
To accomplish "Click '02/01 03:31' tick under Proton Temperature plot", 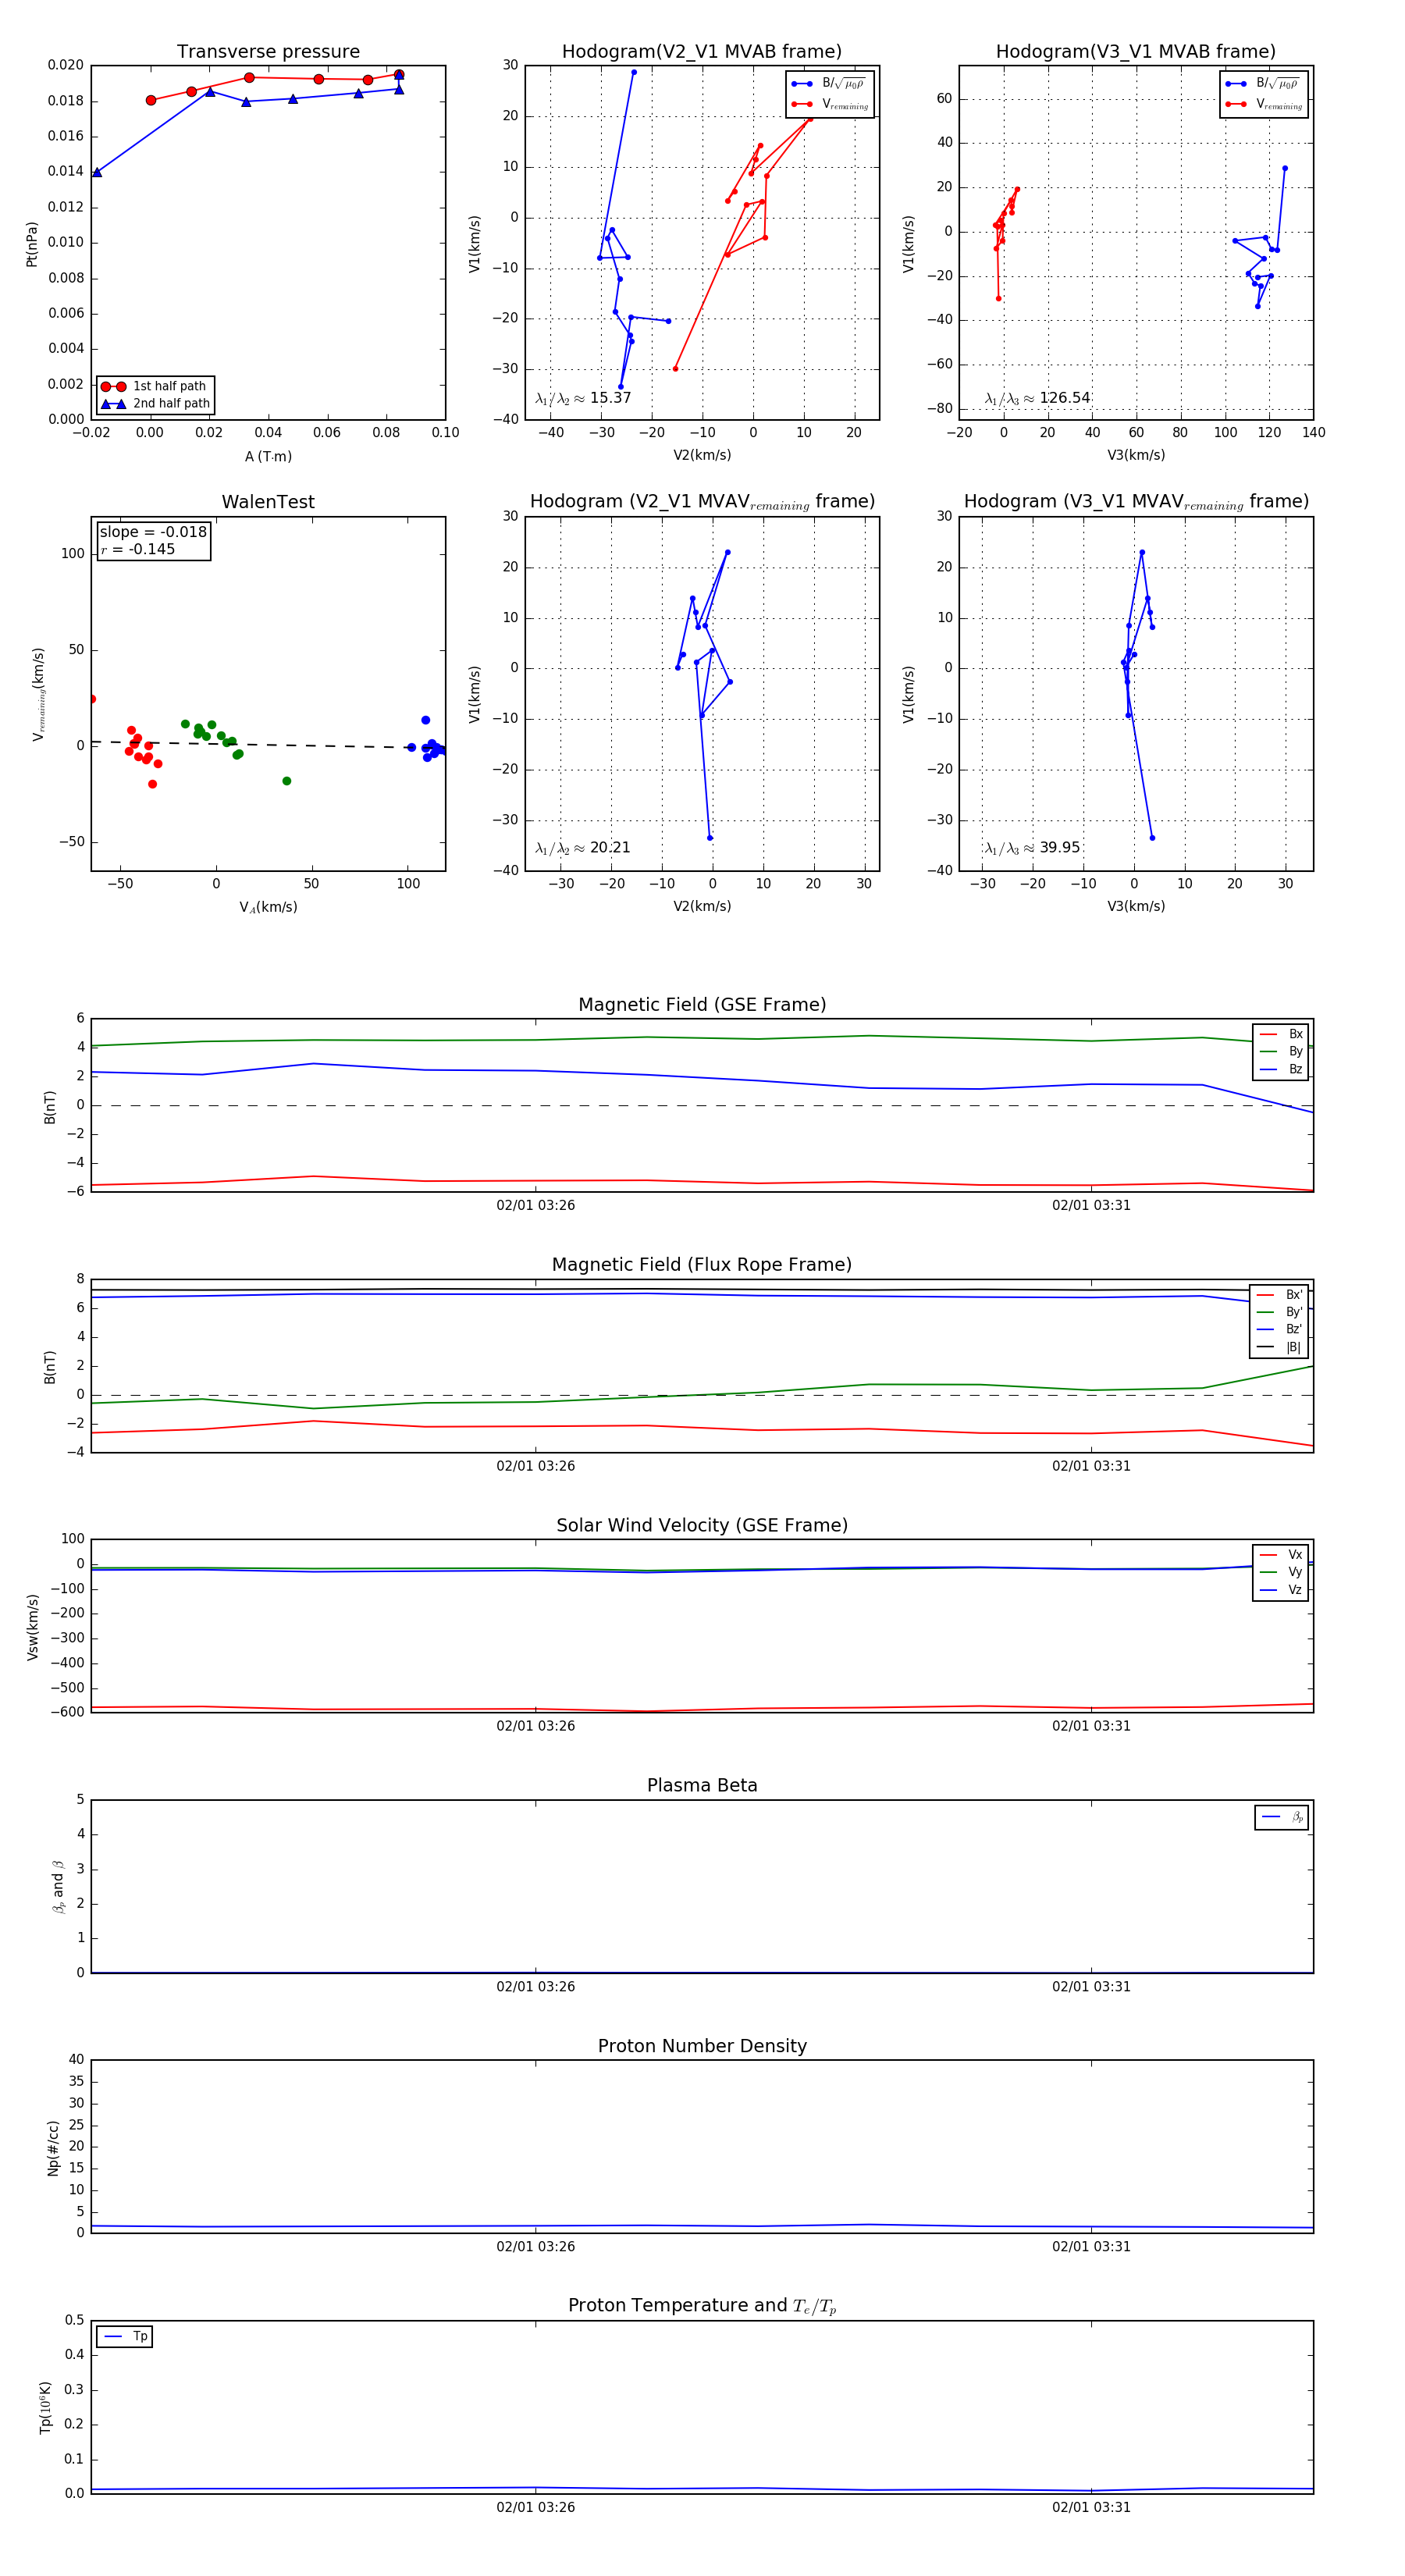I will [x=1091, y=2508].
